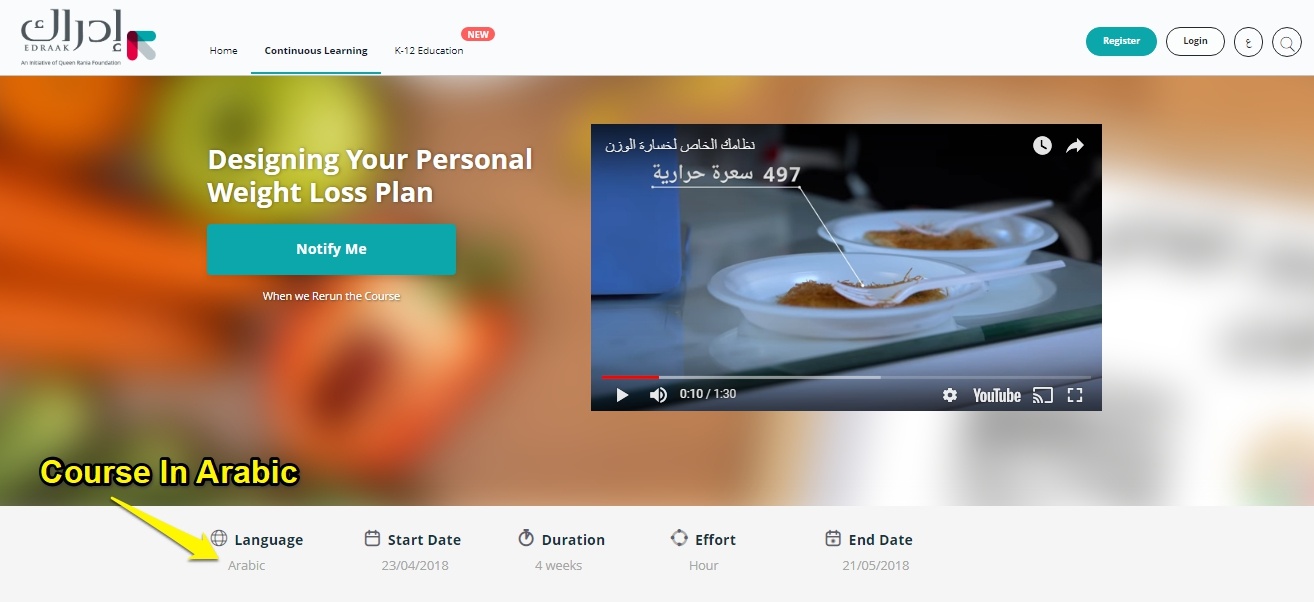
Task: Seek on the video progress bar
Action: (846, 377)
